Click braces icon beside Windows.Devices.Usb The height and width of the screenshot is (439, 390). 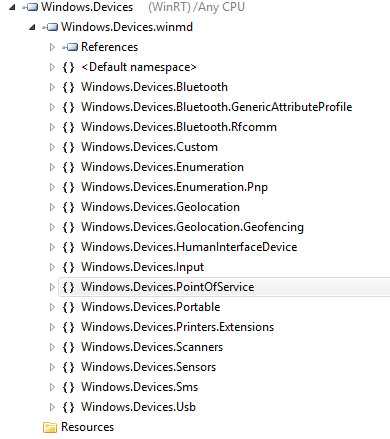pyautogui.click(x=68, y=407)
